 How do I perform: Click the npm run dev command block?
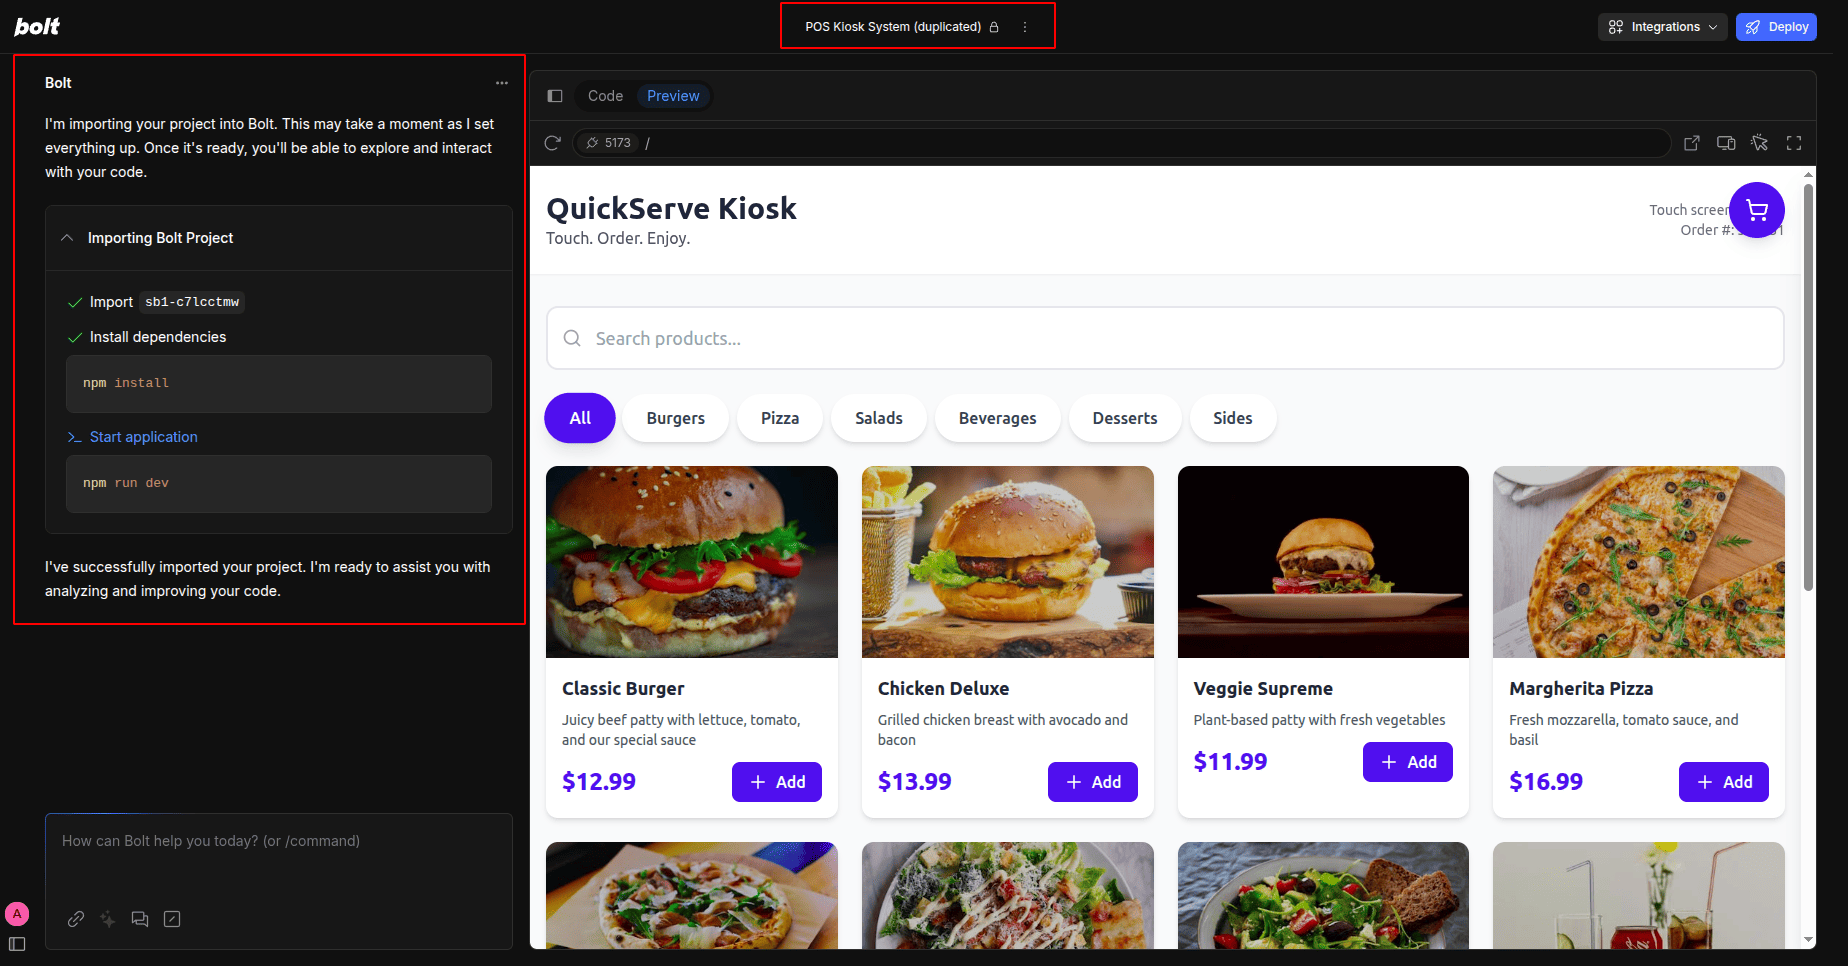[279, 484]
